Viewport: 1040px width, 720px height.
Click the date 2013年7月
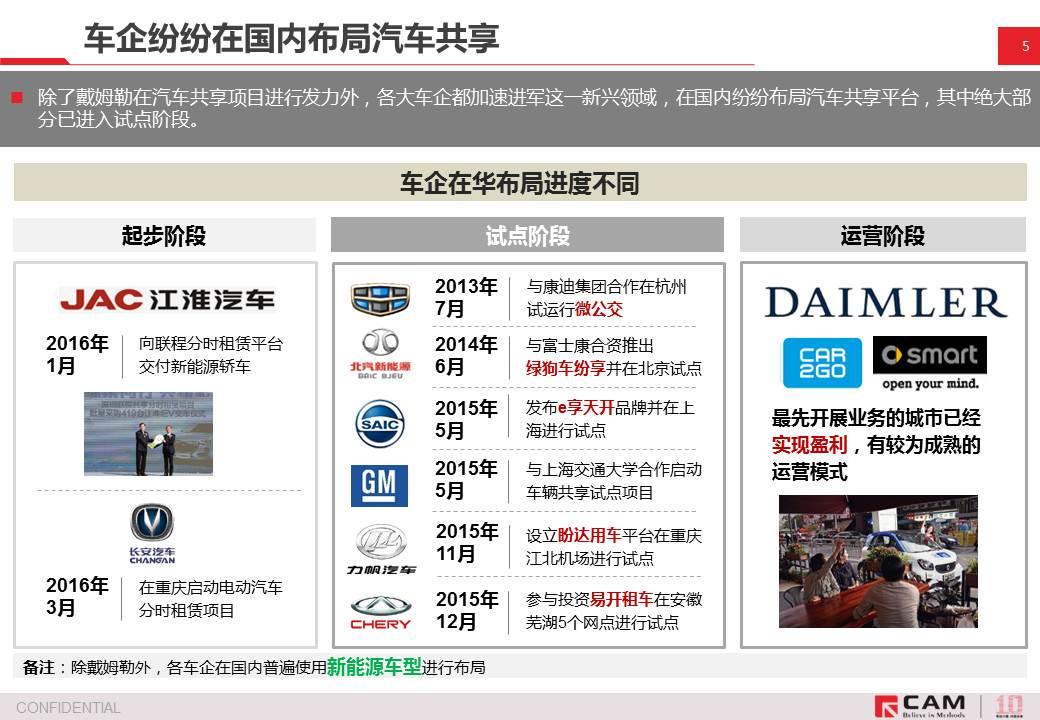tap(466, 298)
